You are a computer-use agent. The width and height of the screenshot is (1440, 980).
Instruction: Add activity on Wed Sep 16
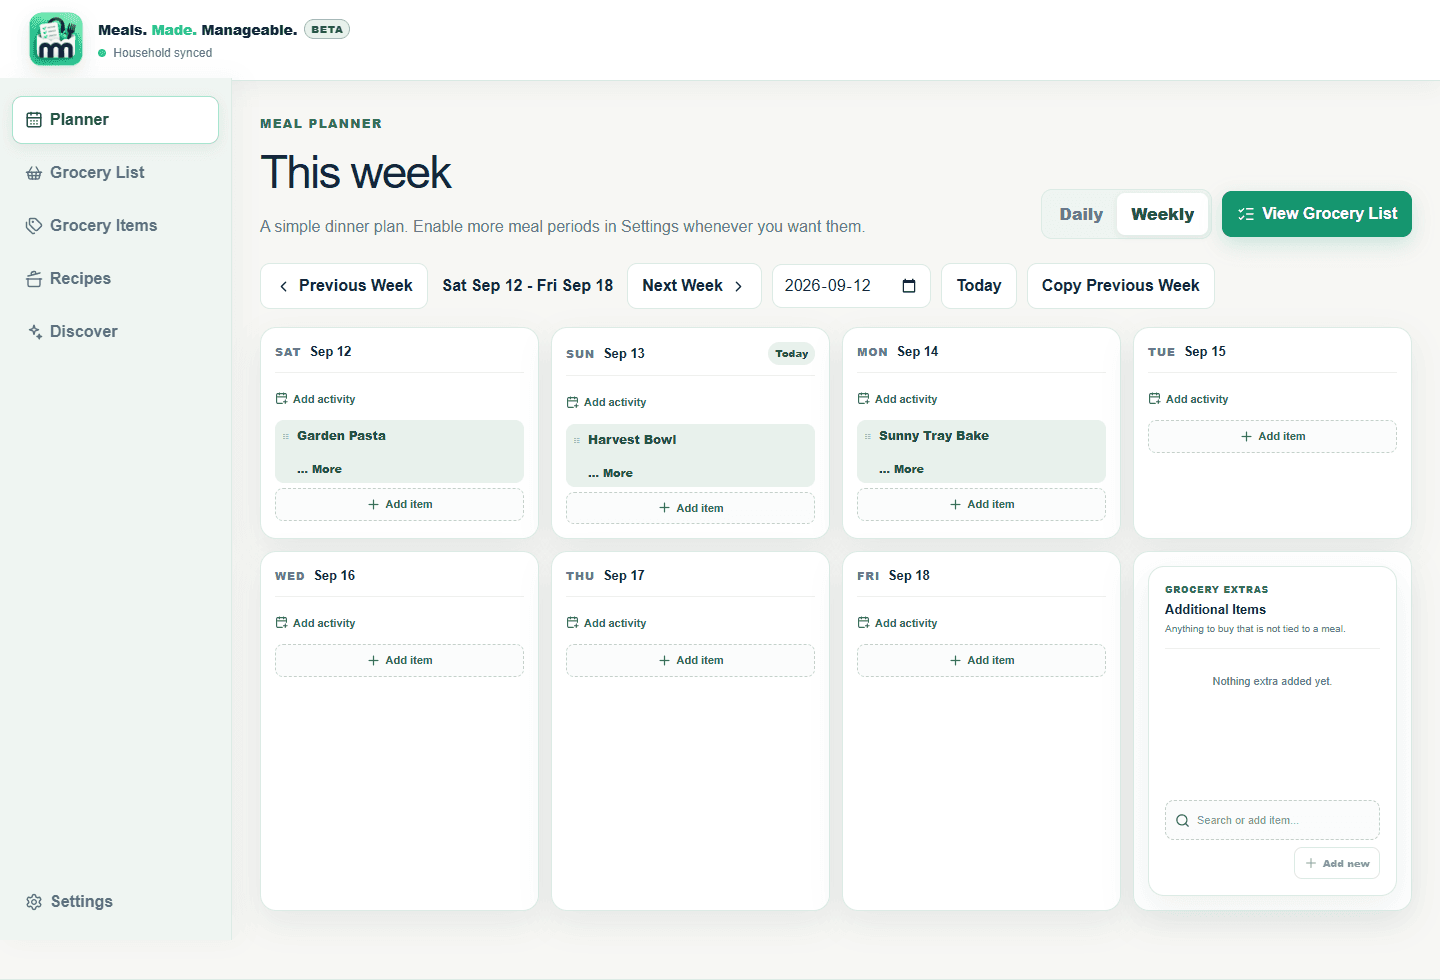(315, 623)
